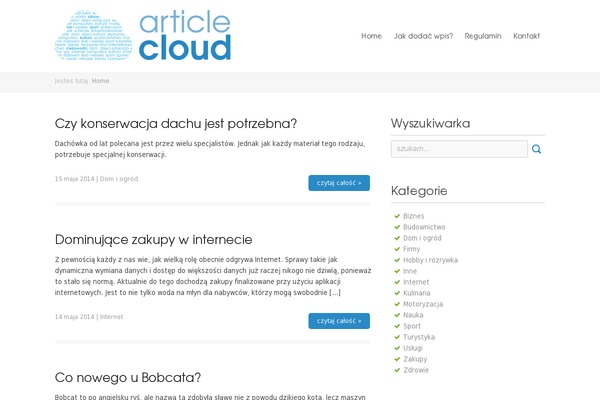Open the Biznes category
The width and height of the screenshot is (600, 400).
click(x=413, y=216)
